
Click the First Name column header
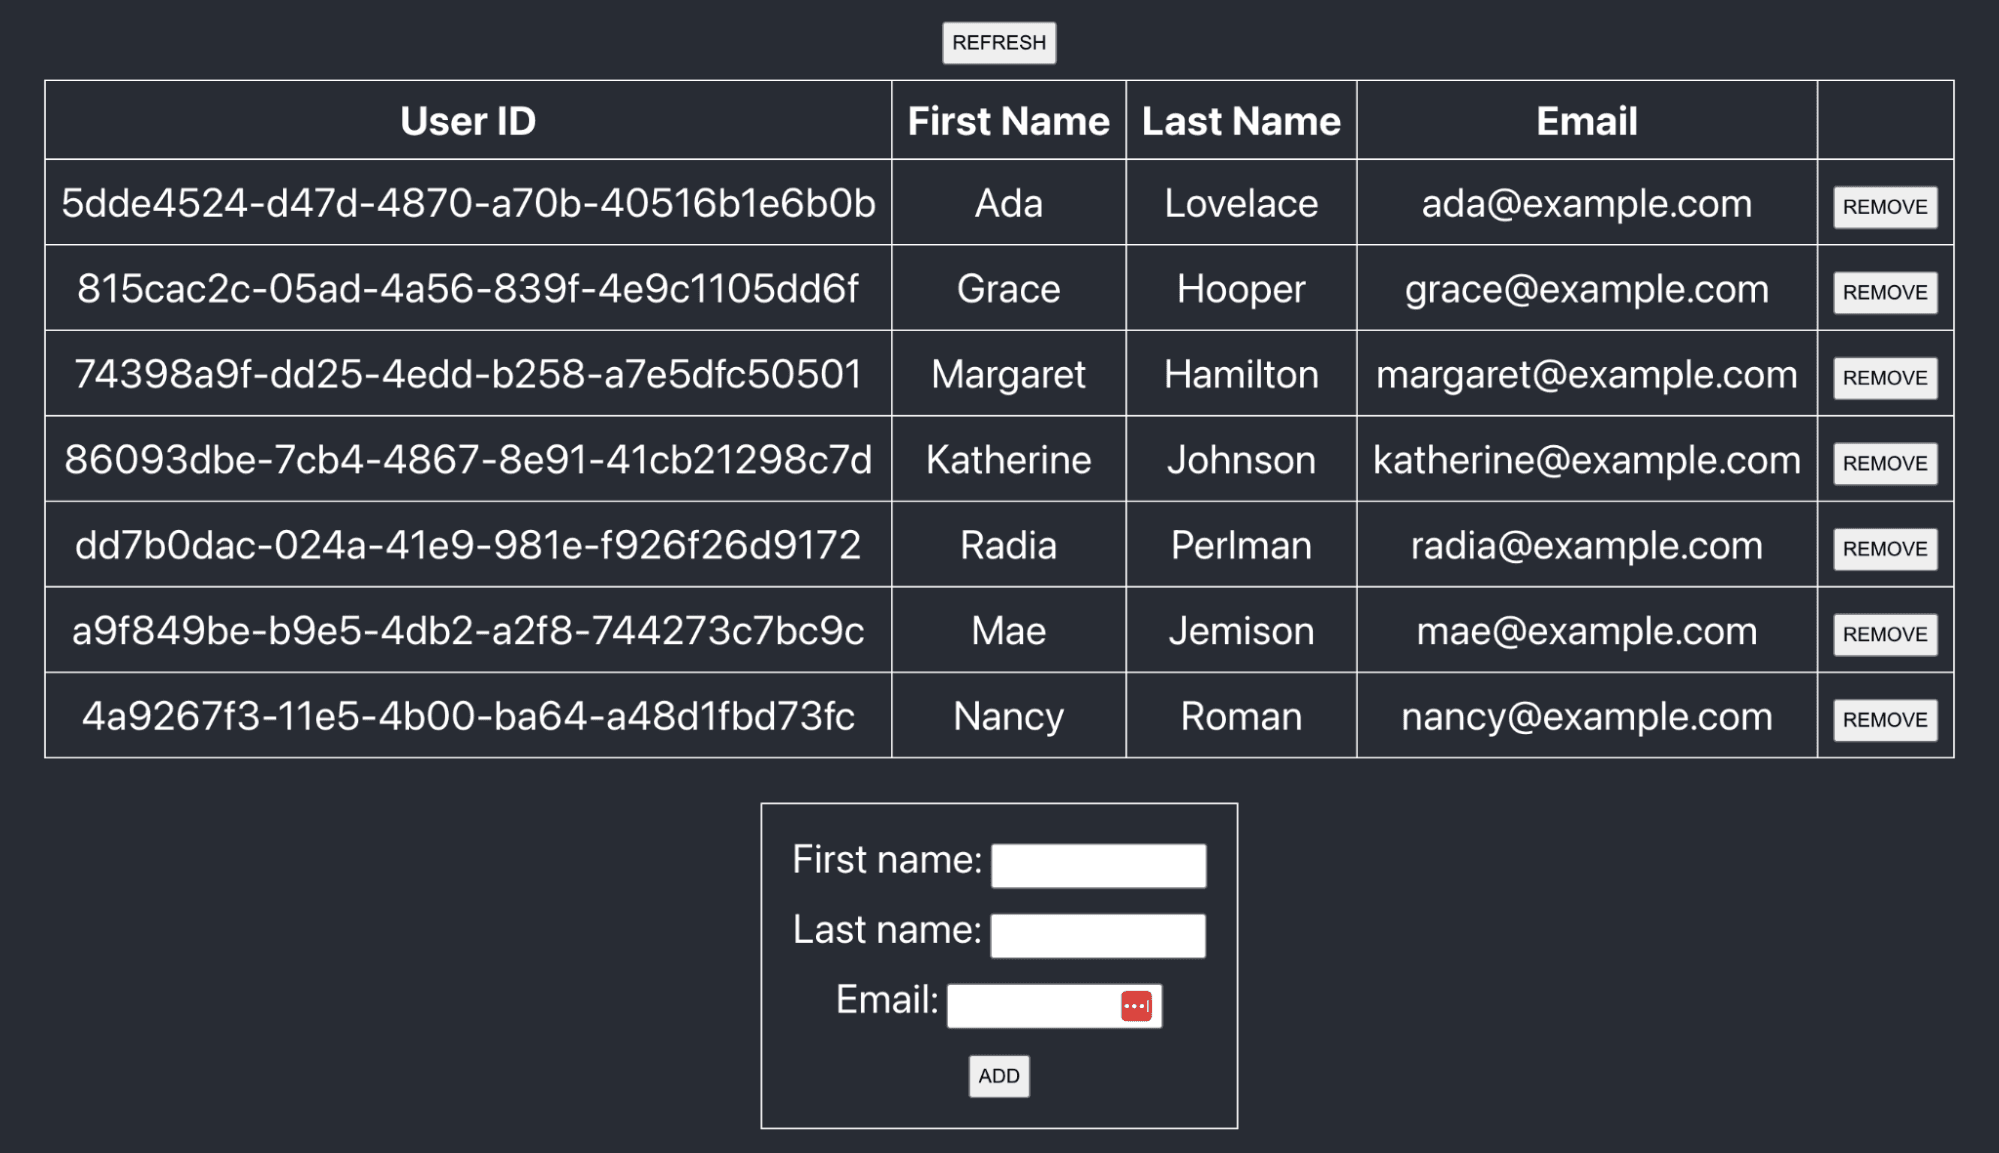click(x=1008, y=120)
